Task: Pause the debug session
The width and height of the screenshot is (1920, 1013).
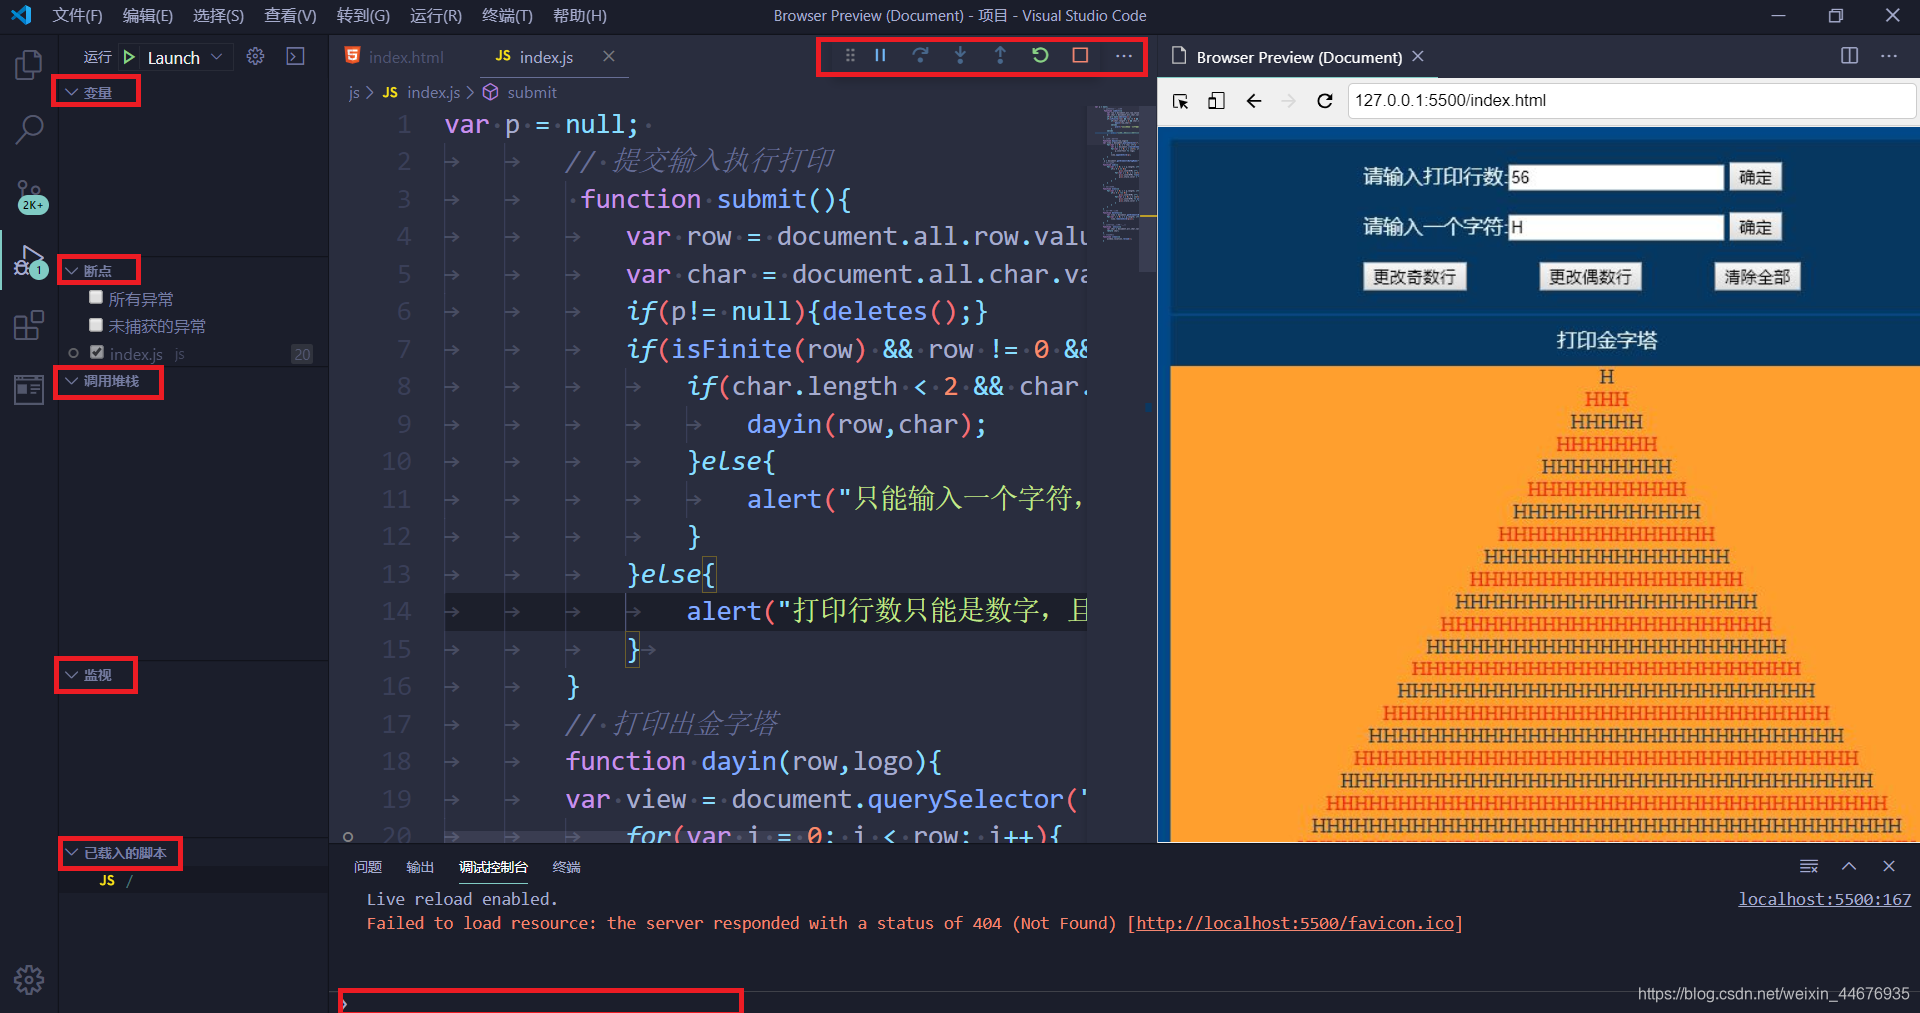Action: (880, 56)
